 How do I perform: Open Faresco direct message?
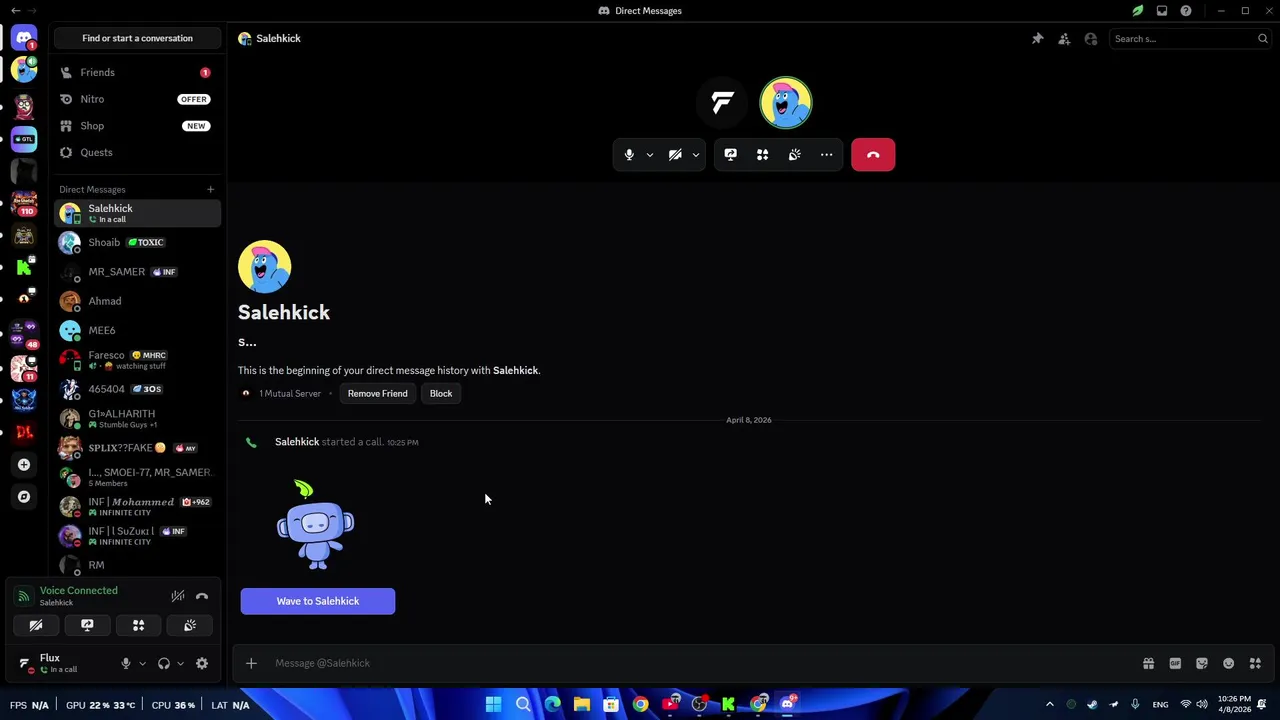click(138, 360)
